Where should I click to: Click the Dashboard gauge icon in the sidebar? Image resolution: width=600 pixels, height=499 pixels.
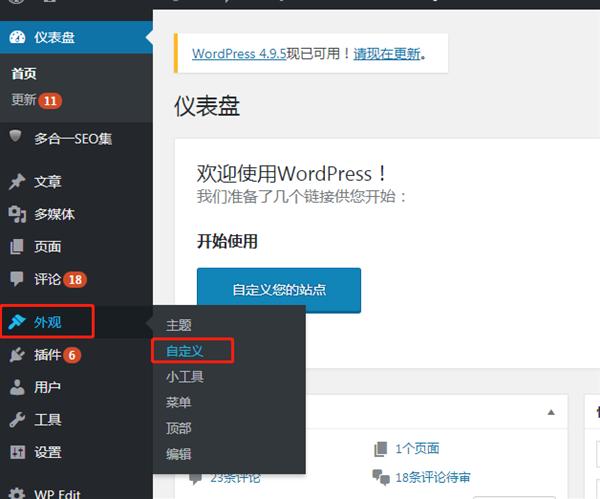17,38
